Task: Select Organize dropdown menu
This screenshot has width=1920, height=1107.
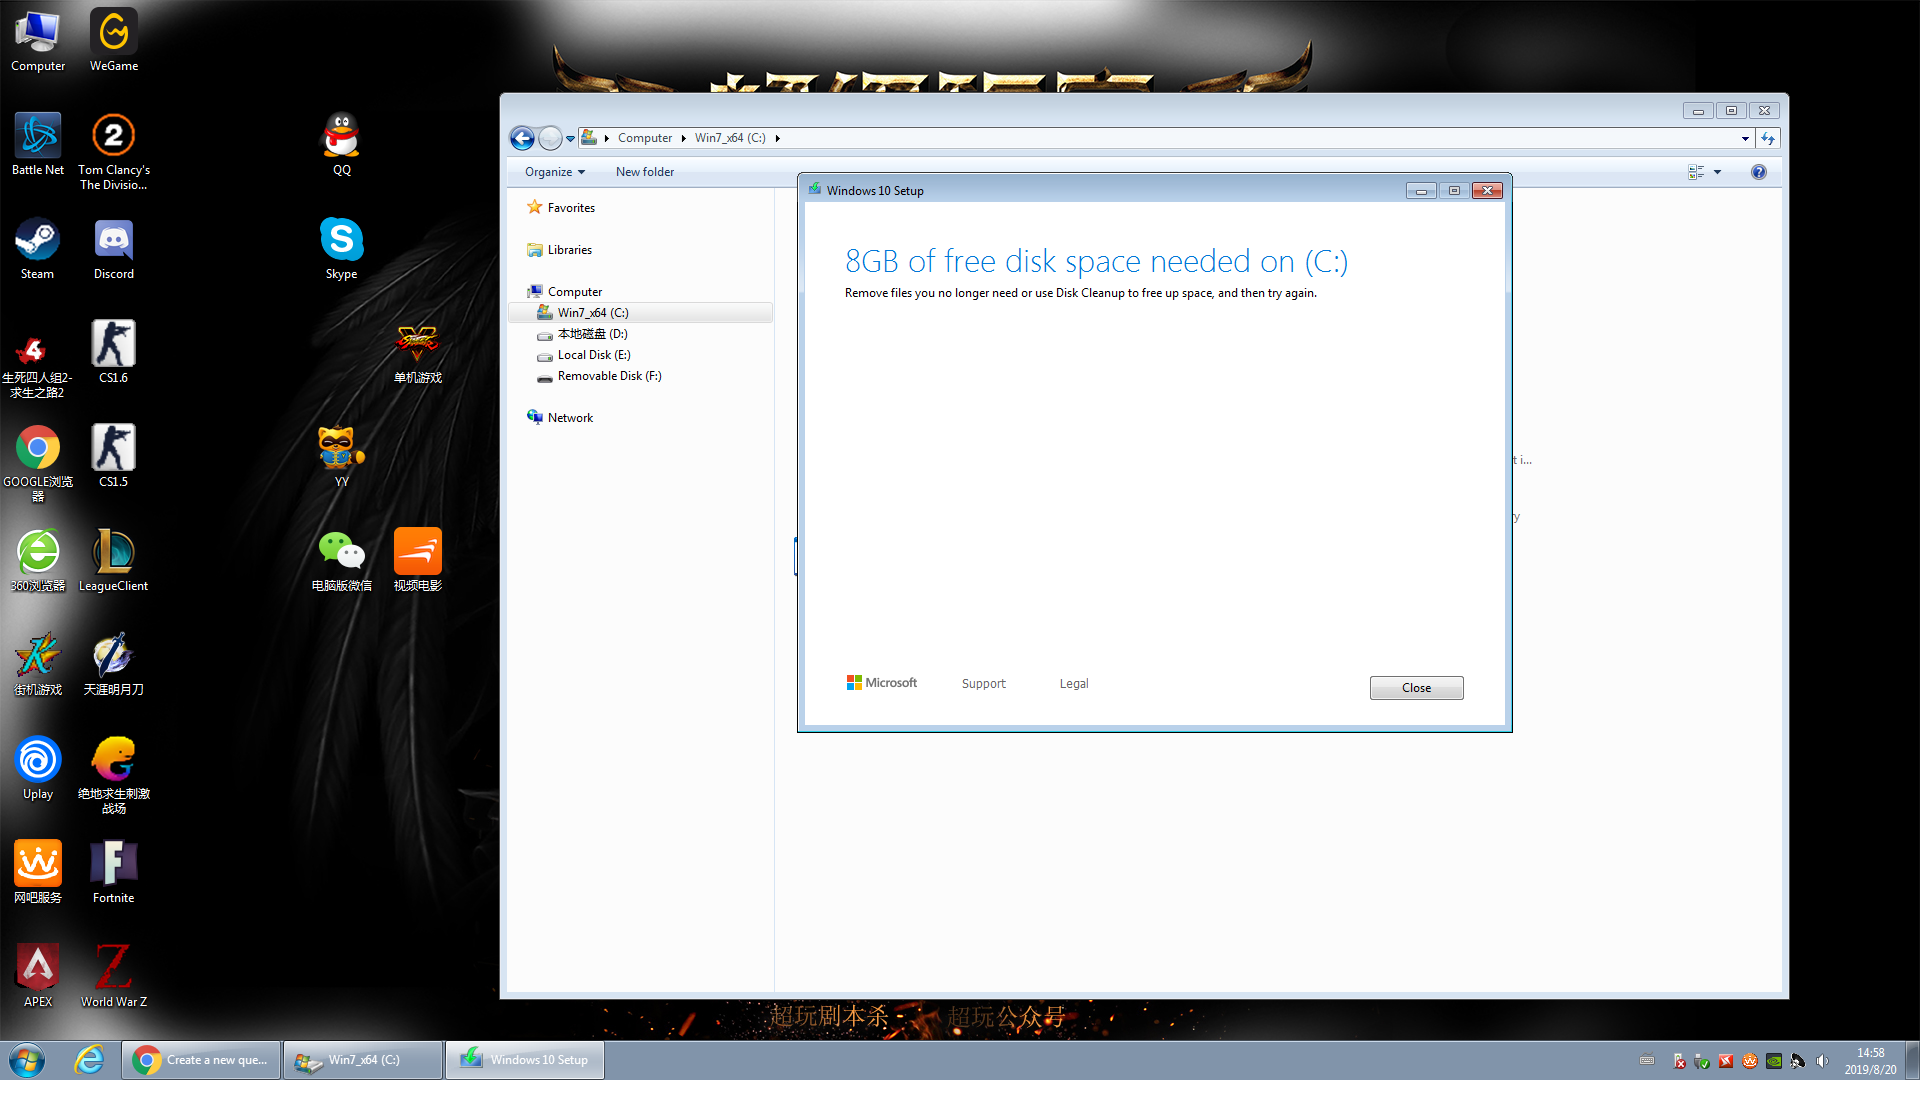Action: point(554,172)
